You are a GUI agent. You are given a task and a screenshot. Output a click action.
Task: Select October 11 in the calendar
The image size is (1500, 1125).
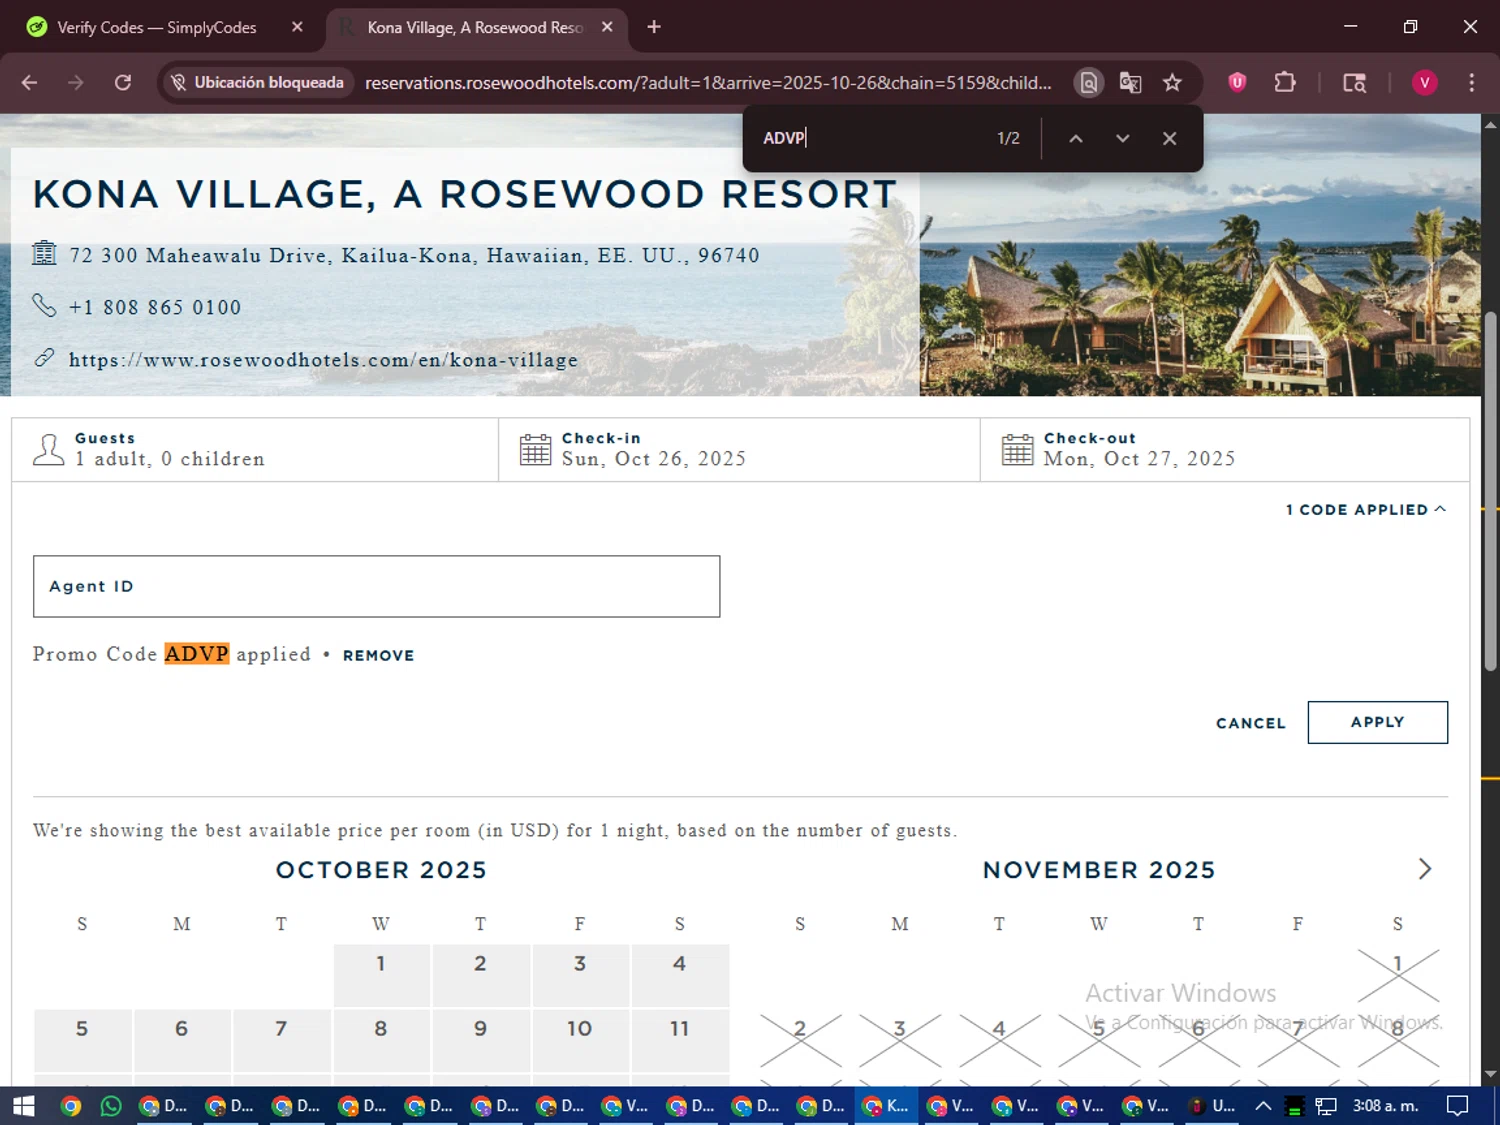point(679,1040)
